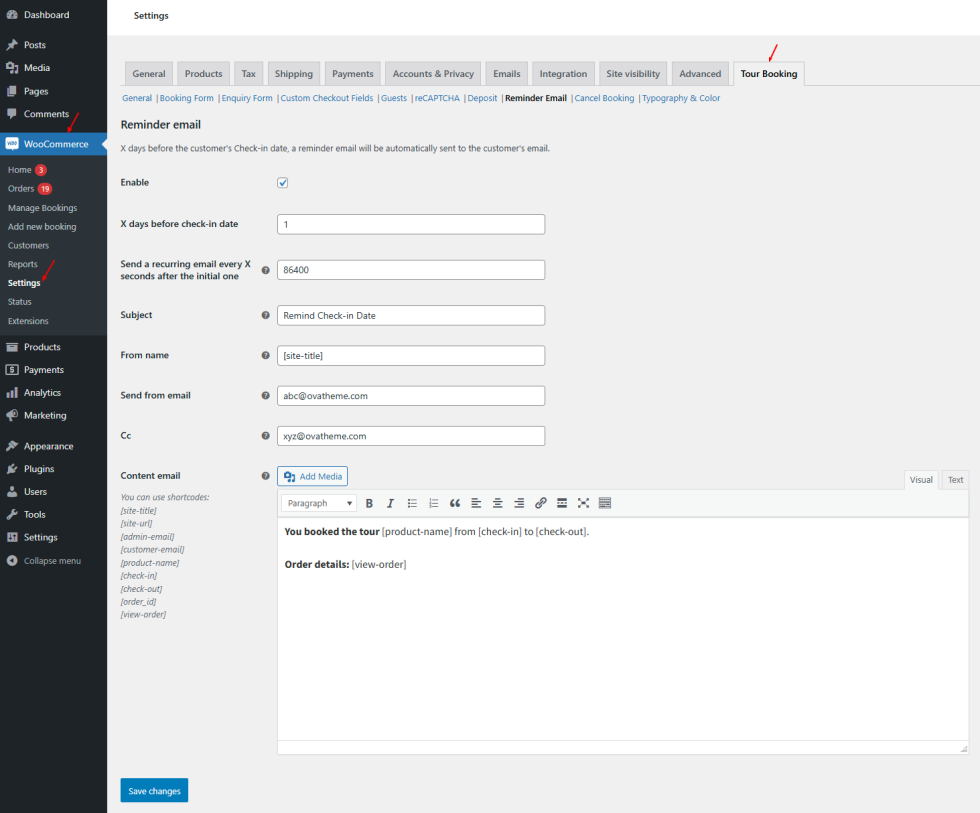Open Manage Bookings in the sidebar
The height and width of the screenshot is (813, 980).
(42, 208)
